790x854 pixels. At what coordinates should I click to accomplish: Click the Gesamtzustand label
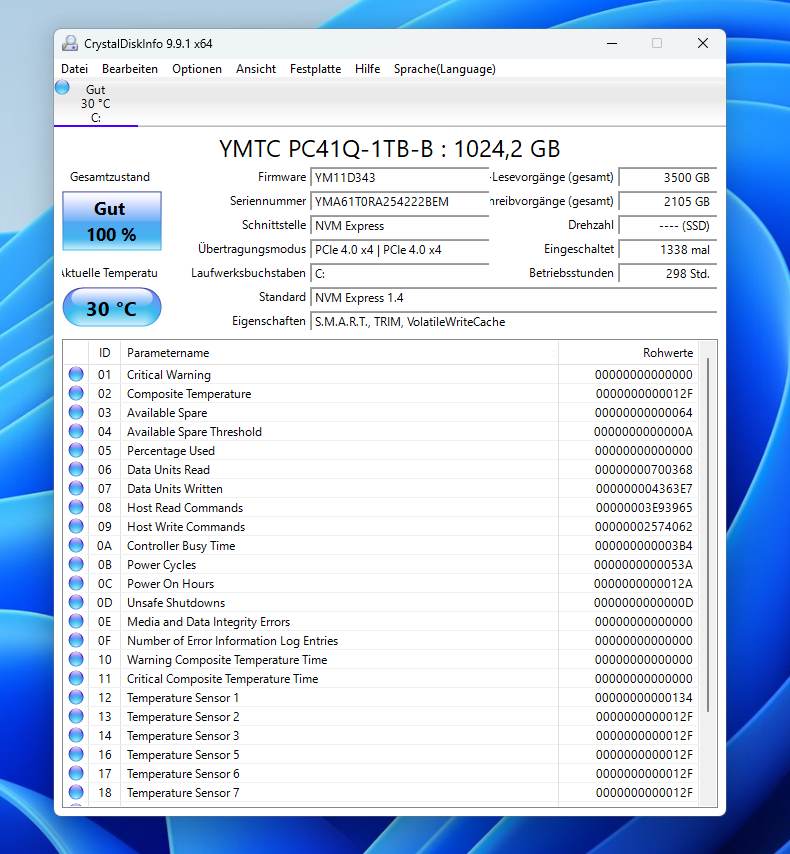click(x=110, y=177)
